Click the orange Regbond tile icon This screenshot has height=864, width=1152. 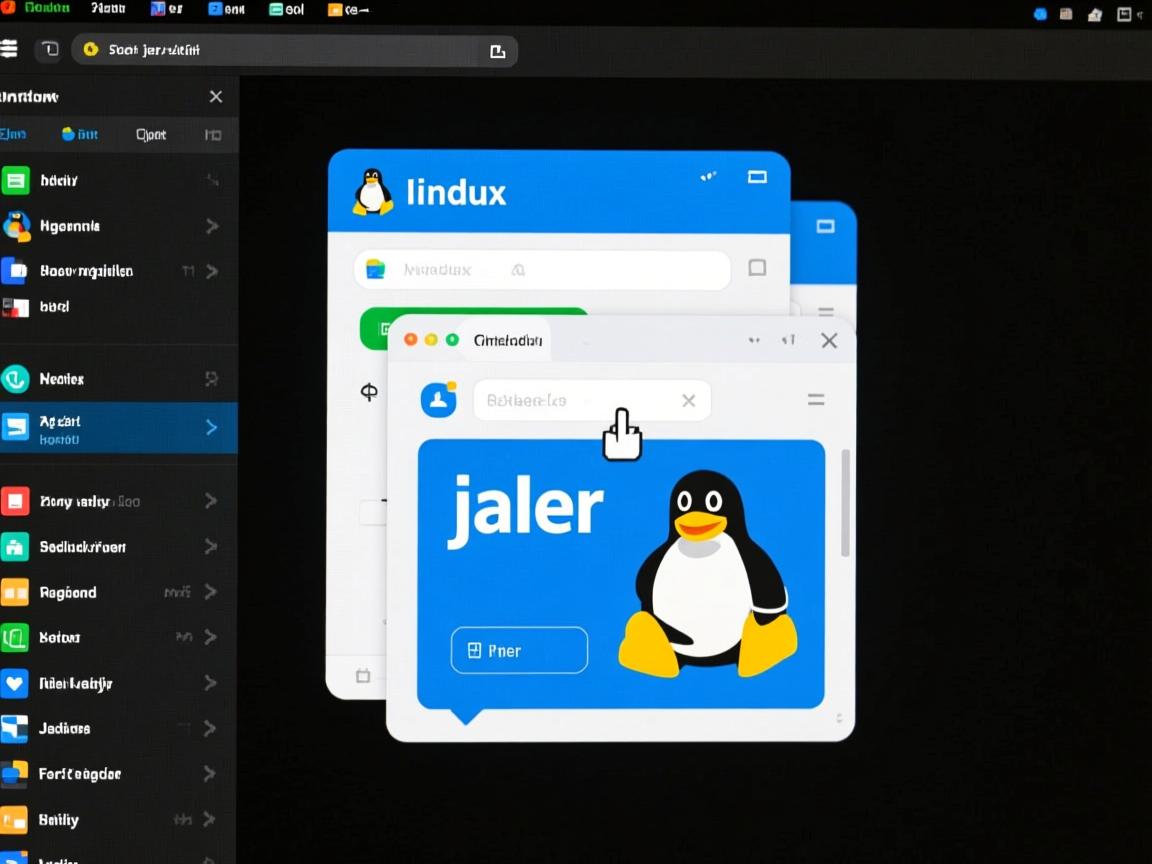tap(15, 592)
